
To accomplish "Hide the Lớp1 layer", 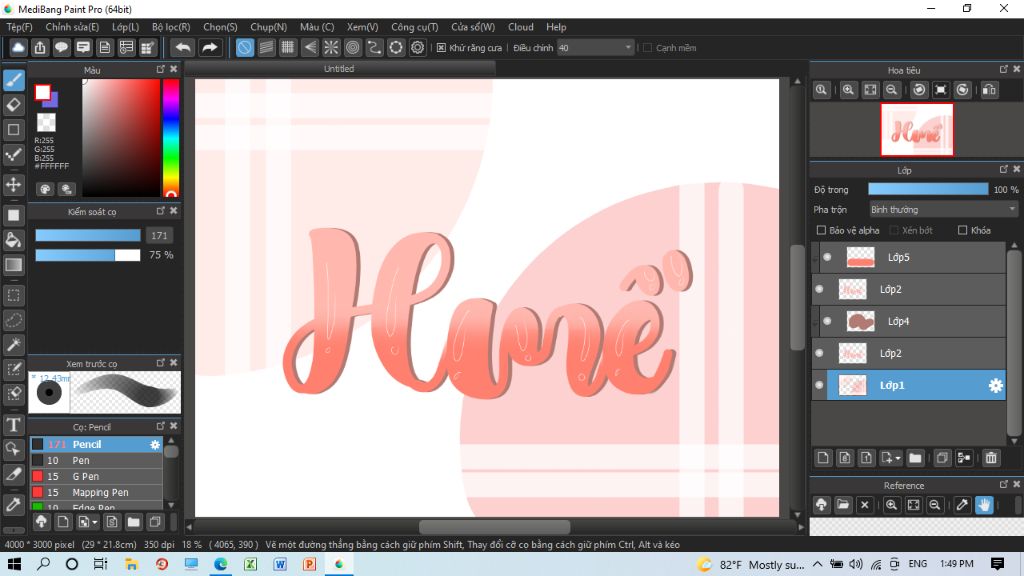I will [820, 385].
